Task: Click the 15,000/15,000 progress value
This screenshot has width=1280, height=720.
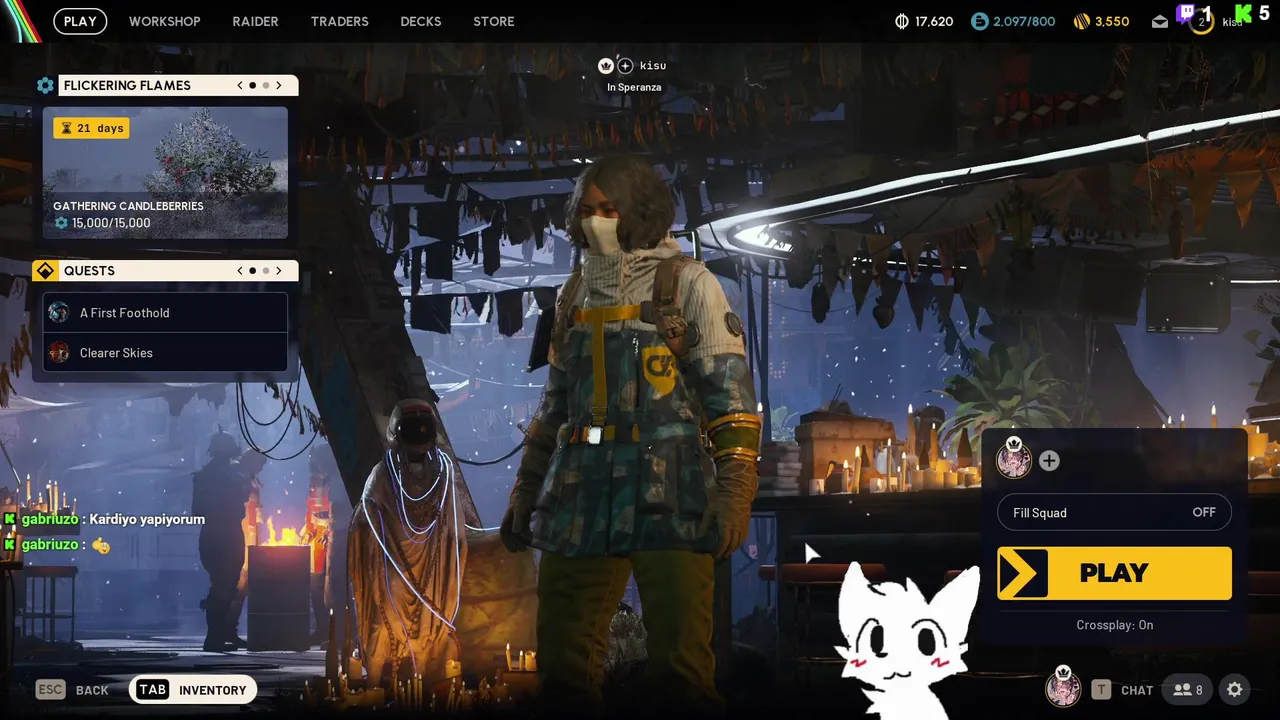Action: (x=111, y=223)
